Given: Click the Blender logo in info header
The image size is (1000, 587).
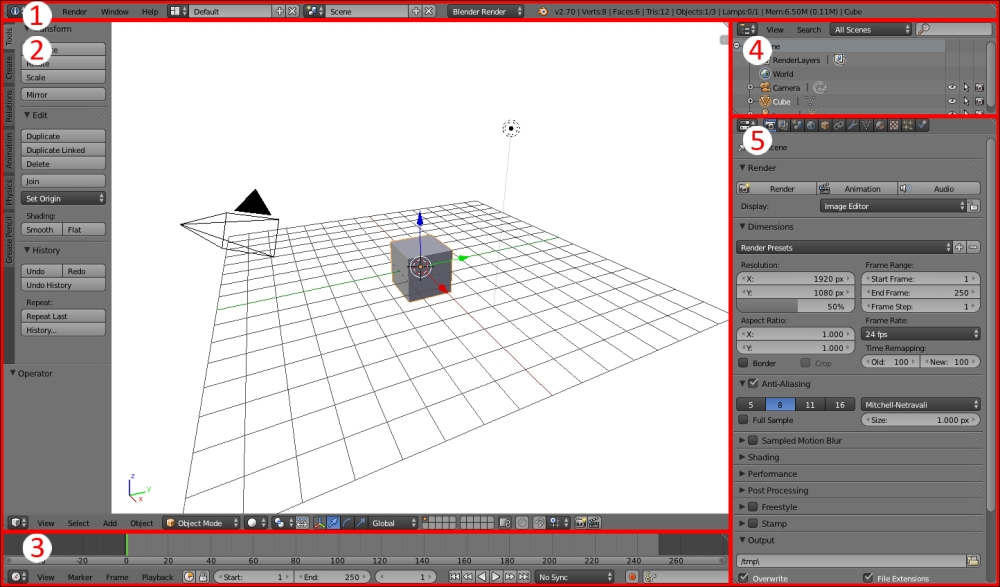Looking at the screenshot, I should [542, 11].
